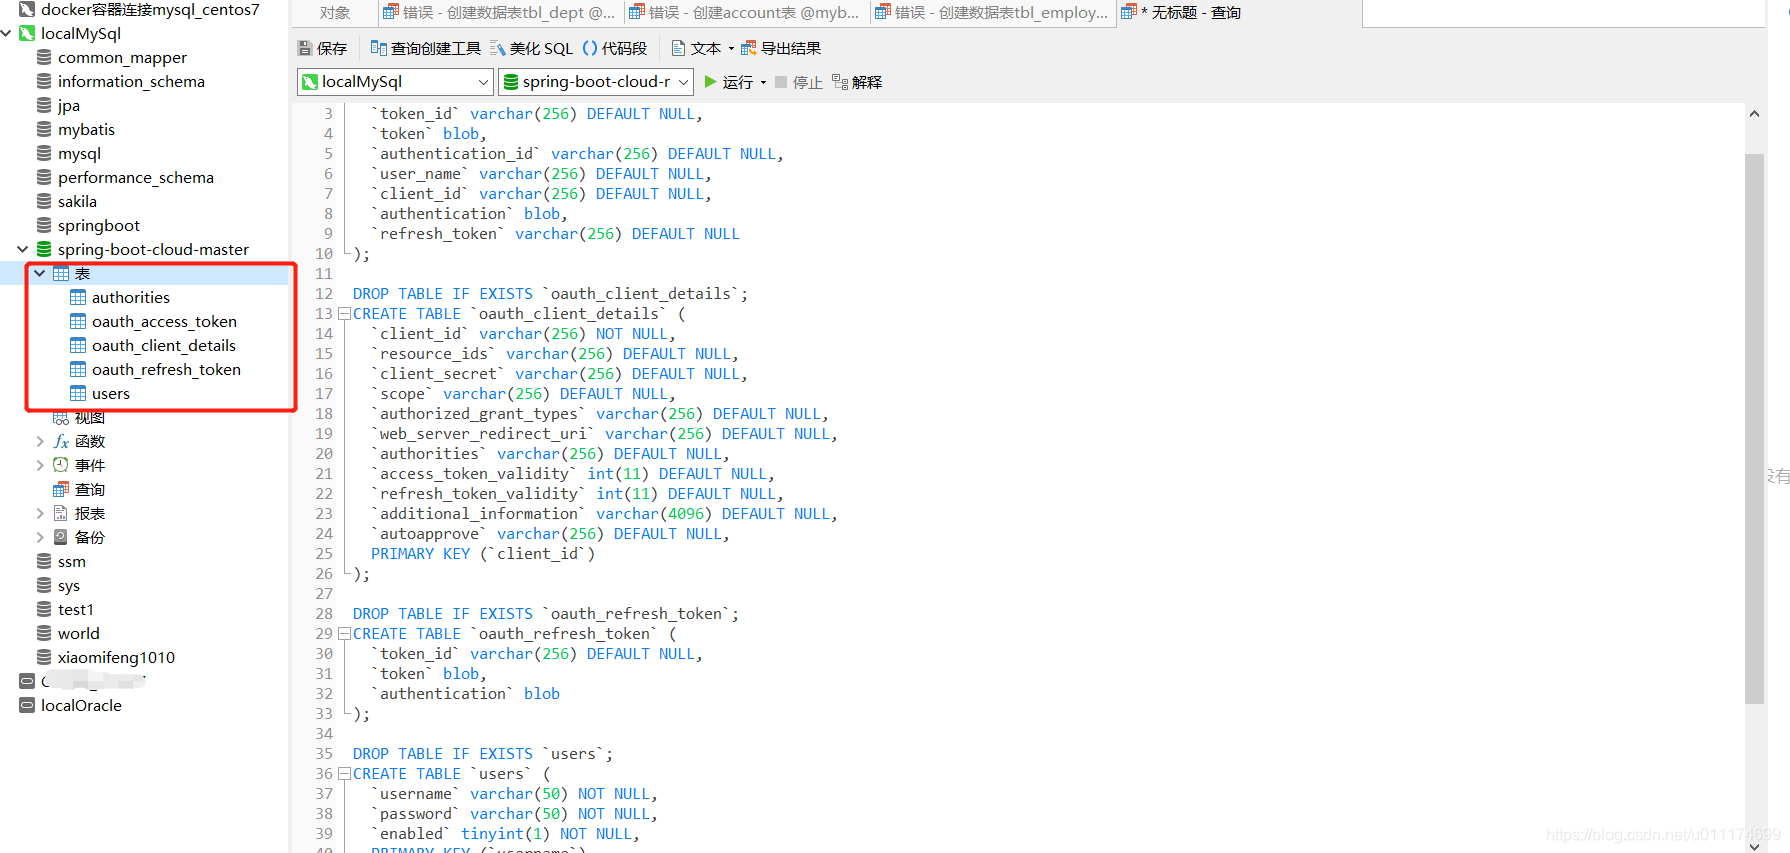Select the xiaomifeng1010 database
This screenshot has height=853, width=1790.
coord(116,658)
